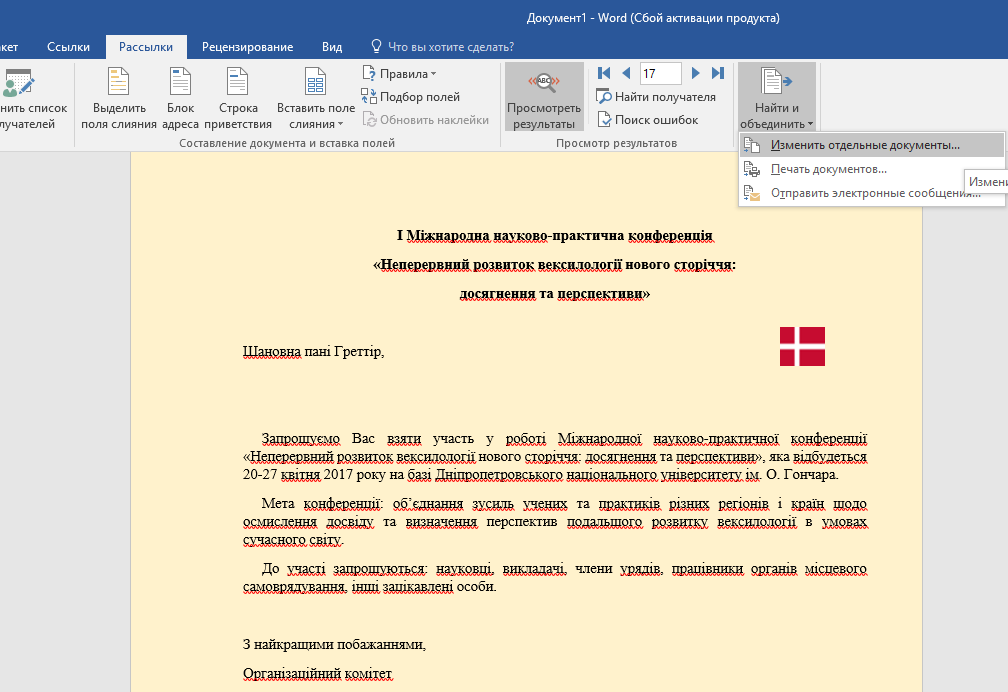Open Rules (Правила) dropdown
The height and width of the screenshot is (692, 1008).
tap(400, 74)
